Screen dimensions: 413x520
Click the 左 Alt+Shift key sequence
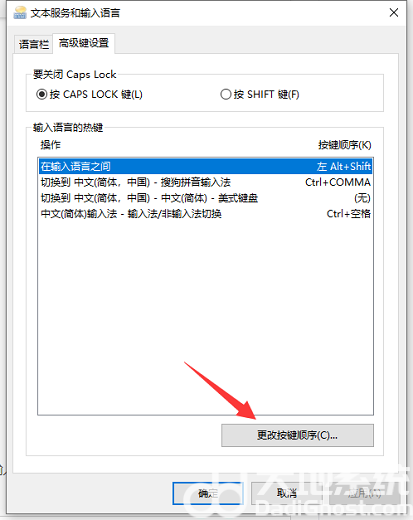(x=344, y=166)
